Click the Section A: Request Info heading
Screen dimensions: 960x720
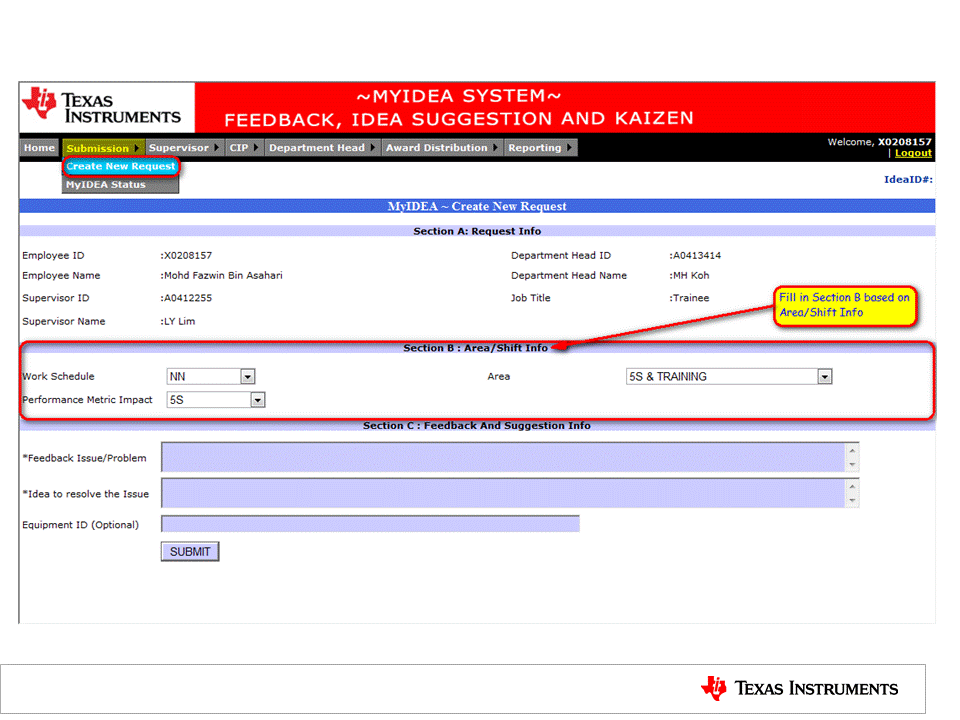[x=477, y=231]
